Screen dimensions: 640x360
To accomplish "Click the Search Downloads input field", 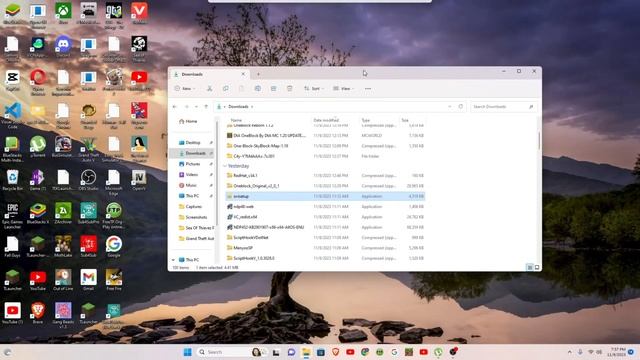I will click(500, 107).
